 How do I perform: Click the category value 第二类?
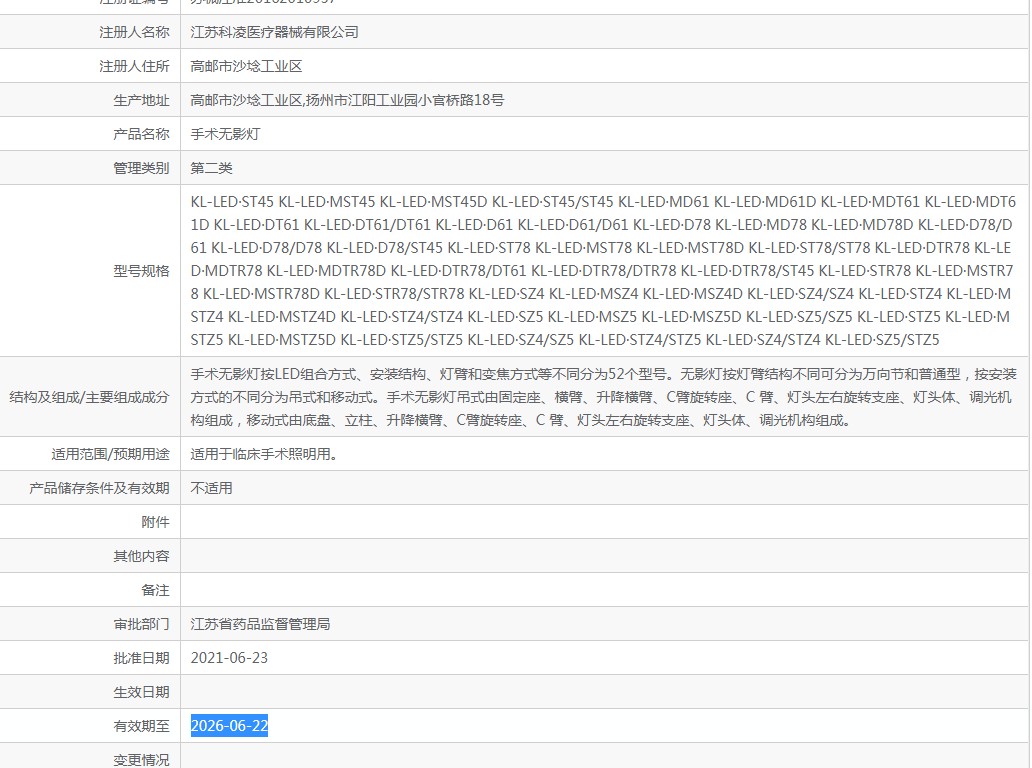tap(211, 168)
